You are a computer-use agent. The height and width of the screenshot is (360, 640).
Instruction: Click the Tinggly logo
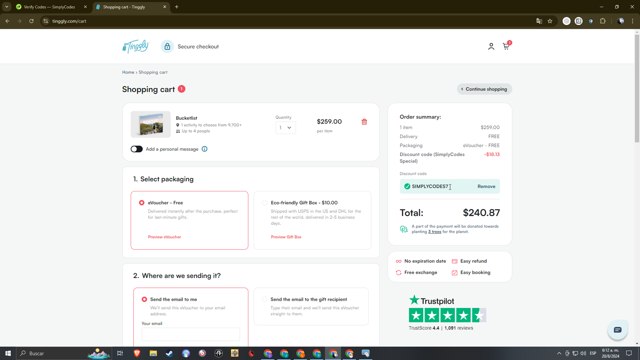(x=135, y=47)
